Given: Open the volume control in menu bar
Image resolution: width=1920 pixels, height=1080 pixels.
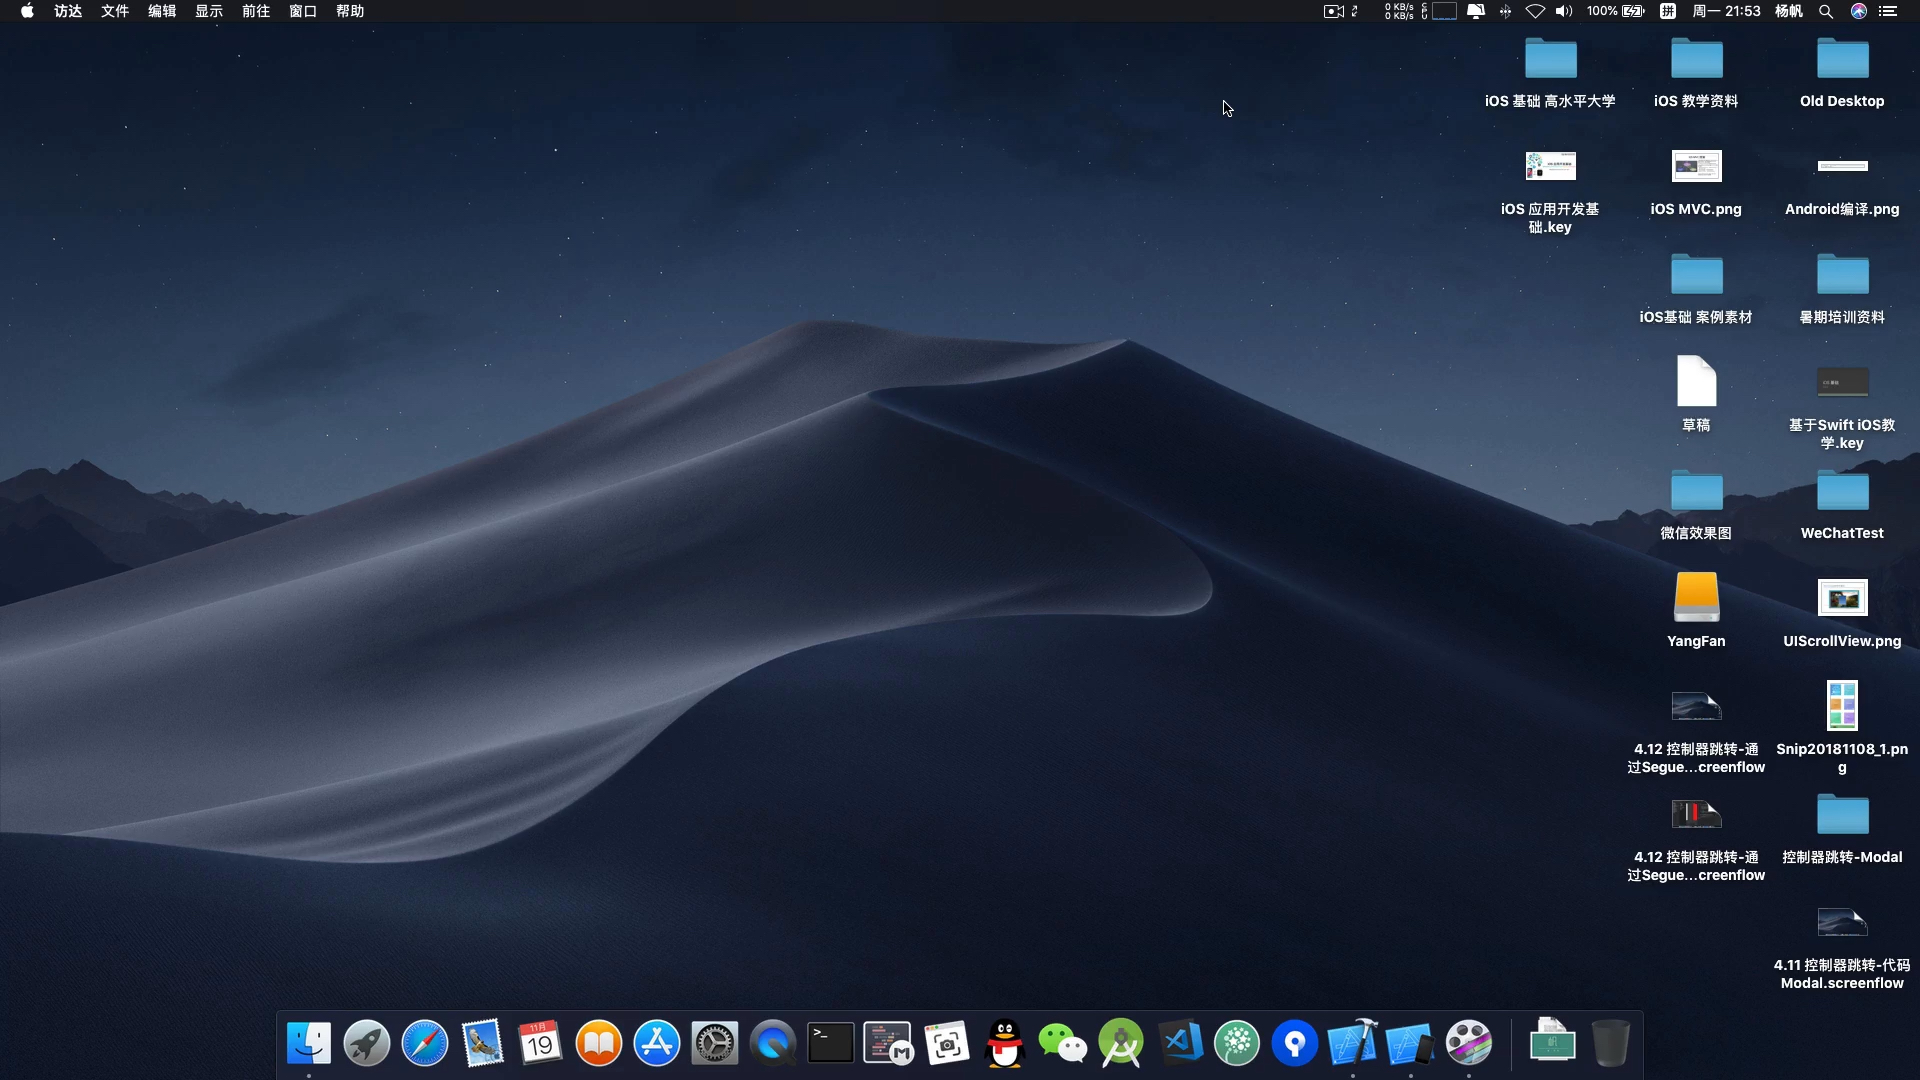Looking at the screenshot, I should click(1564, 11).
